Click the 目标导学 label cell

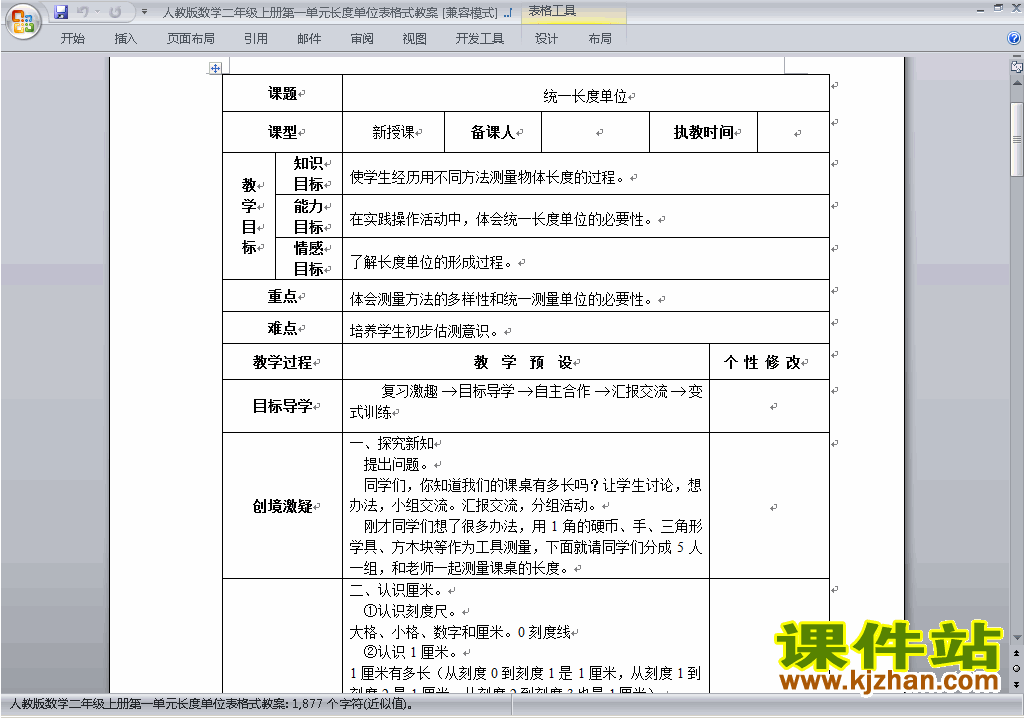coord(282,406)
